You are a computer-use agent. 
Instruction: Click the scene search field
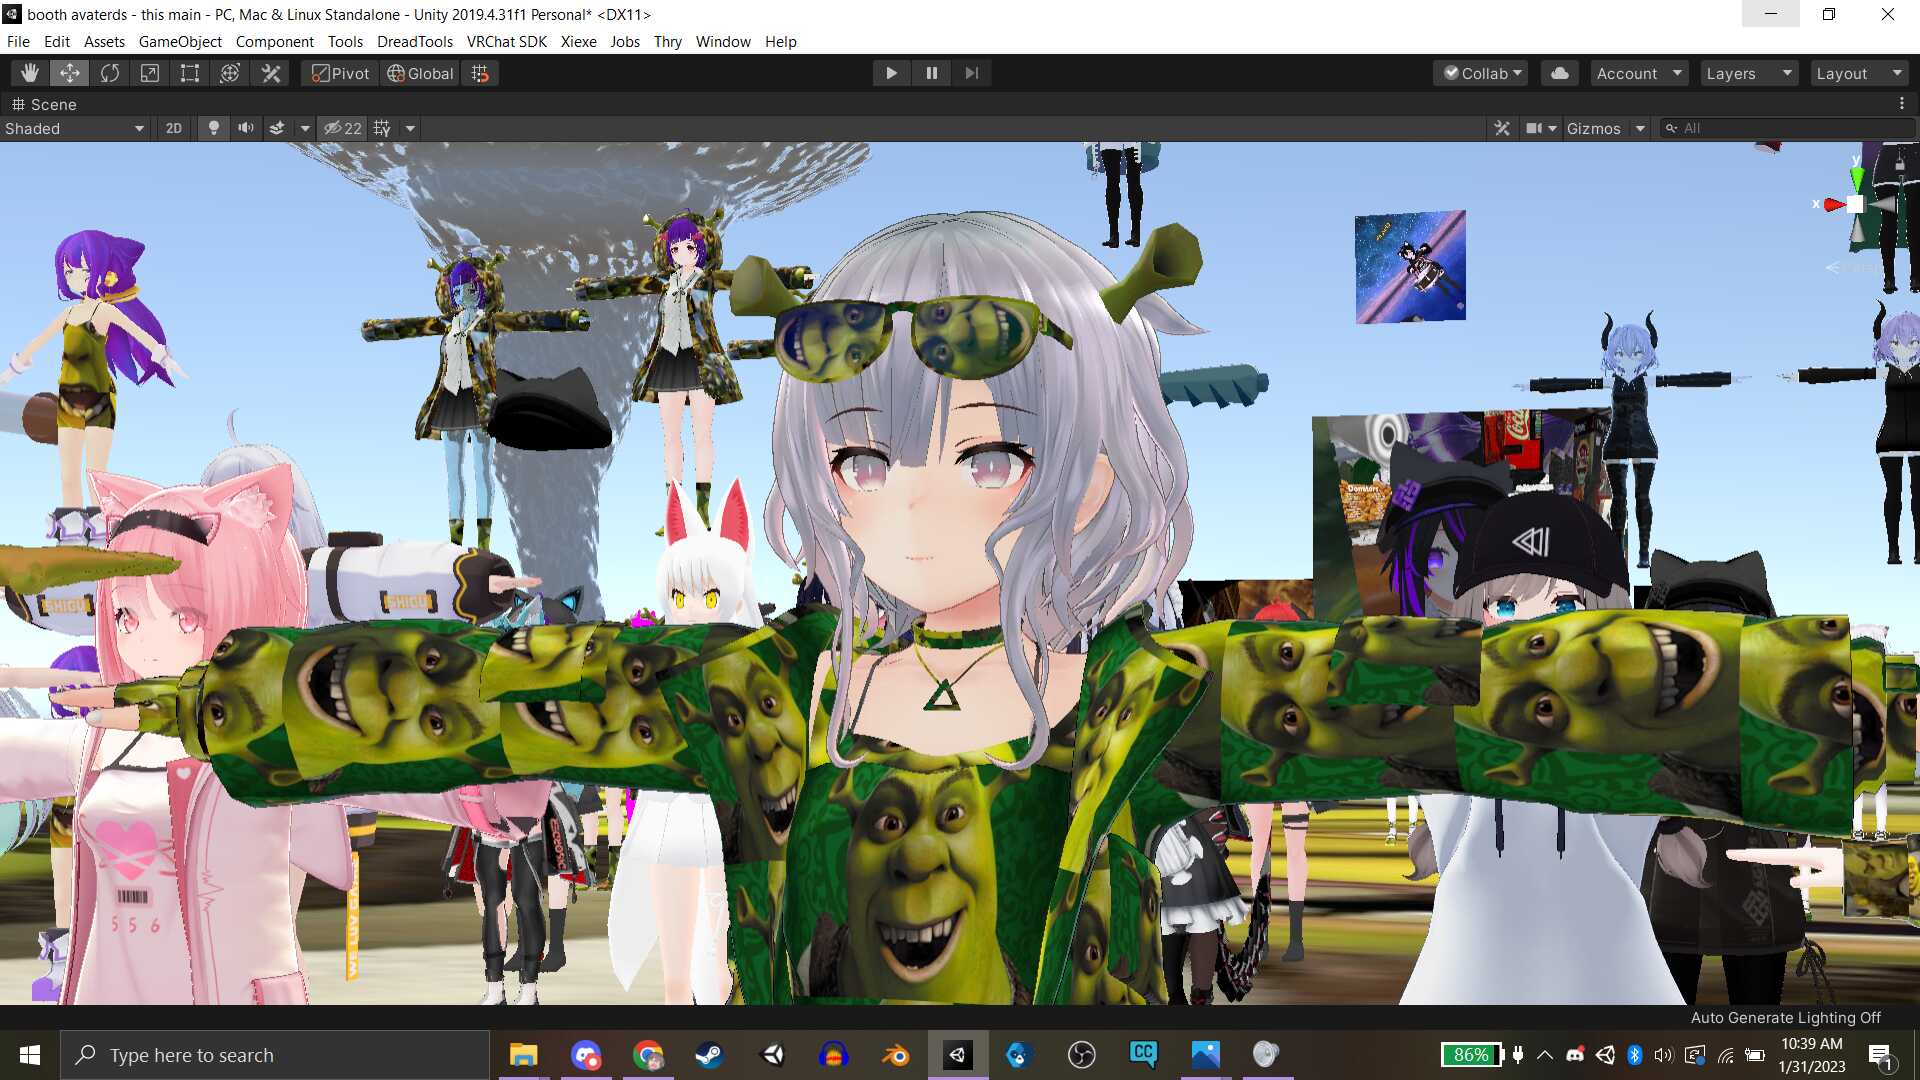click(1790, 128)
